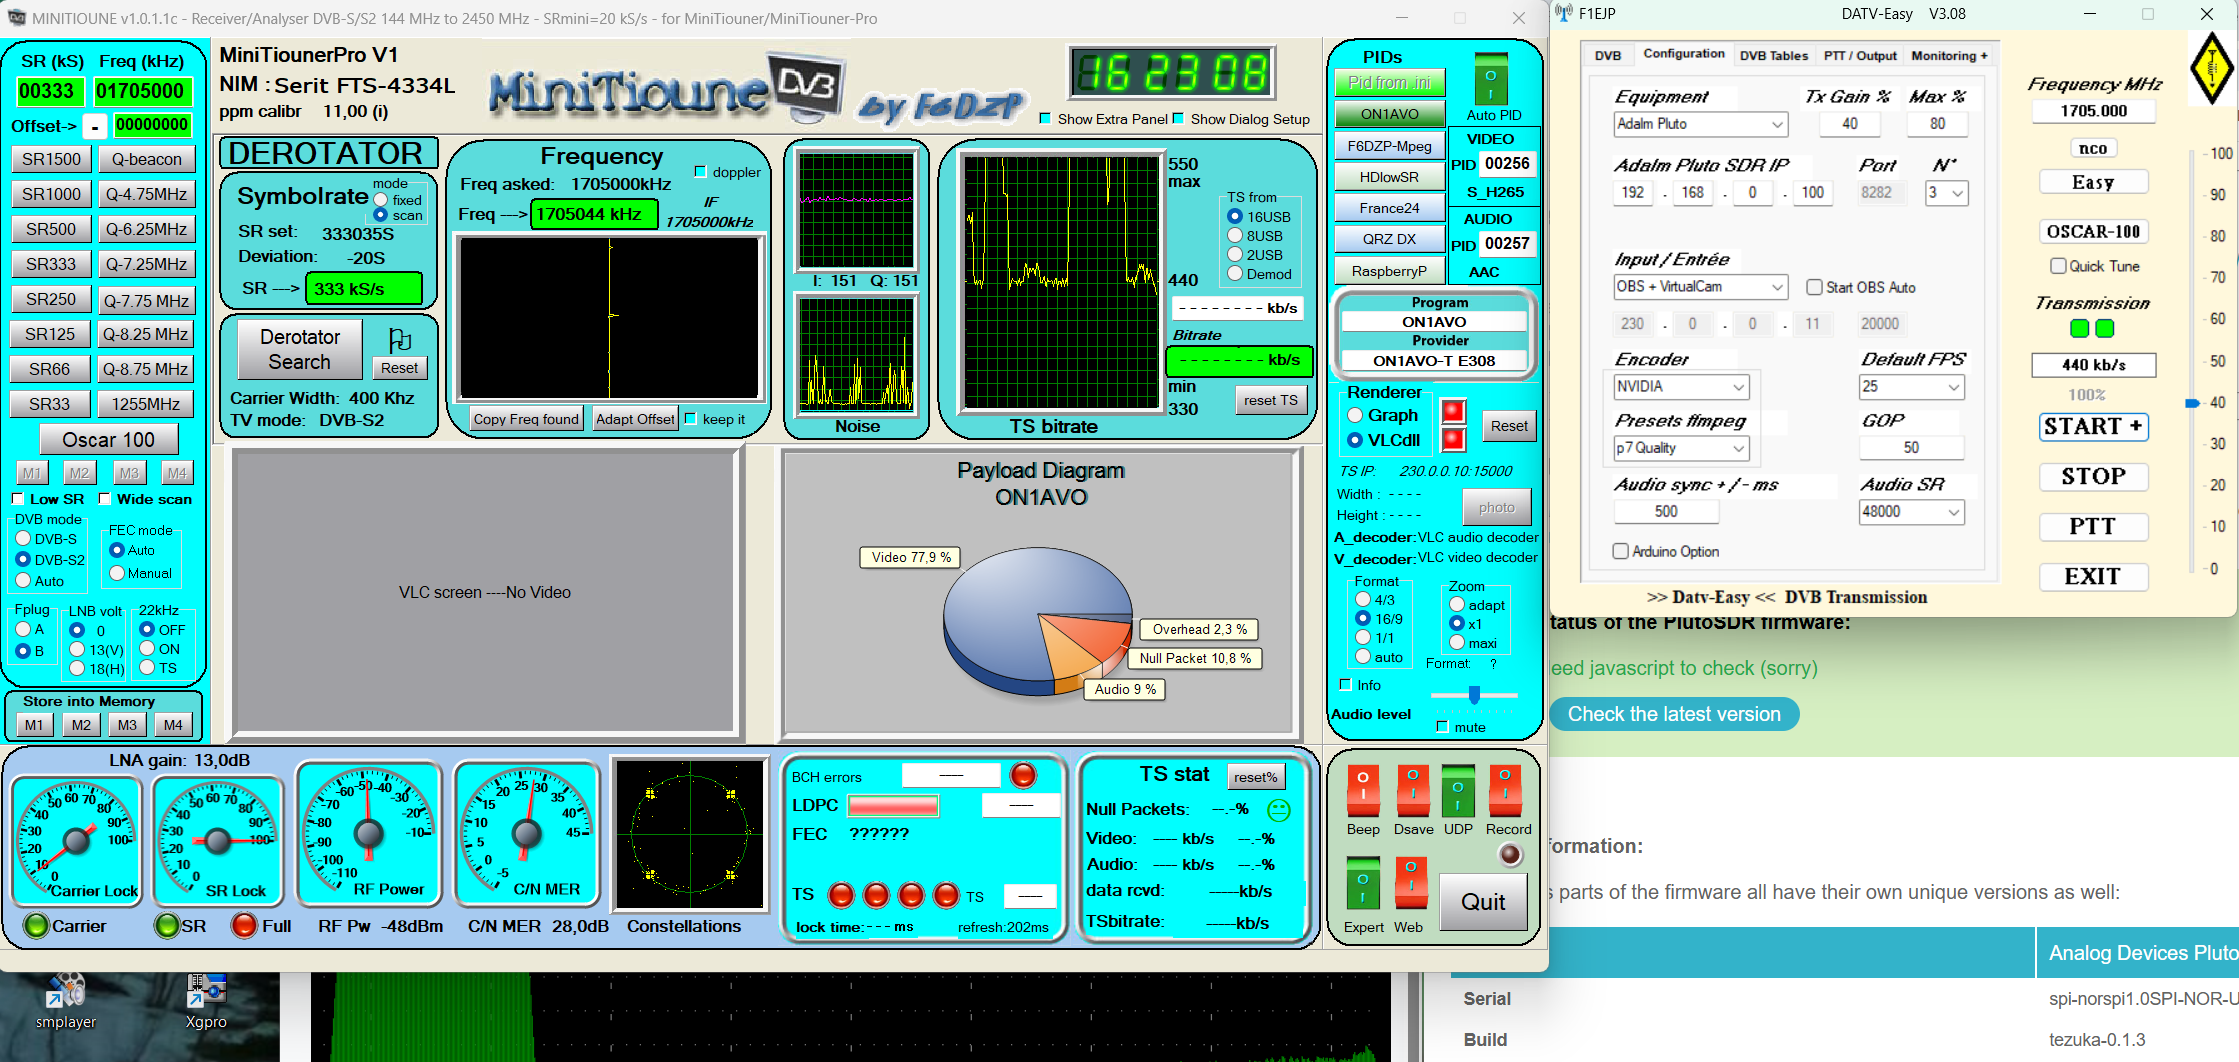The height and width of the screenshot is (1062, 2239).
Task: Click the DATV-Easy power slider thumb
Action: click(2192, 403)
